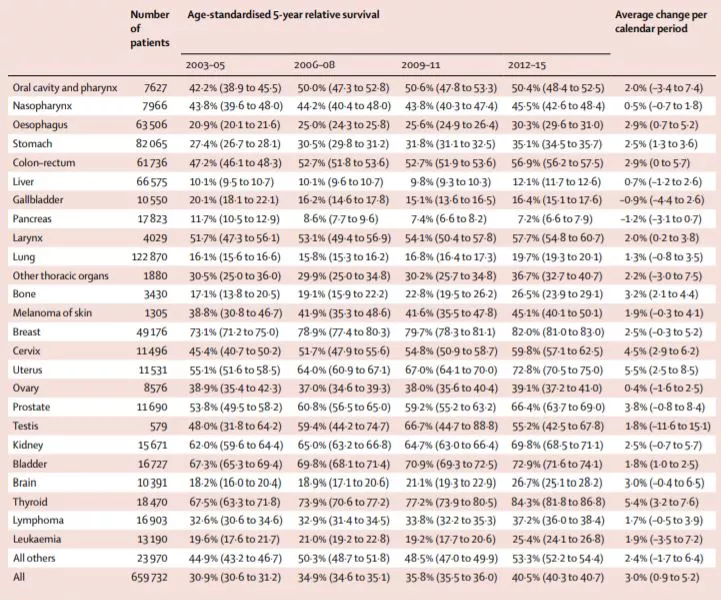Screen dimensions: 721x600
Task: Click the 'Melanoma of skin' row label
Action: click(51, 313)
